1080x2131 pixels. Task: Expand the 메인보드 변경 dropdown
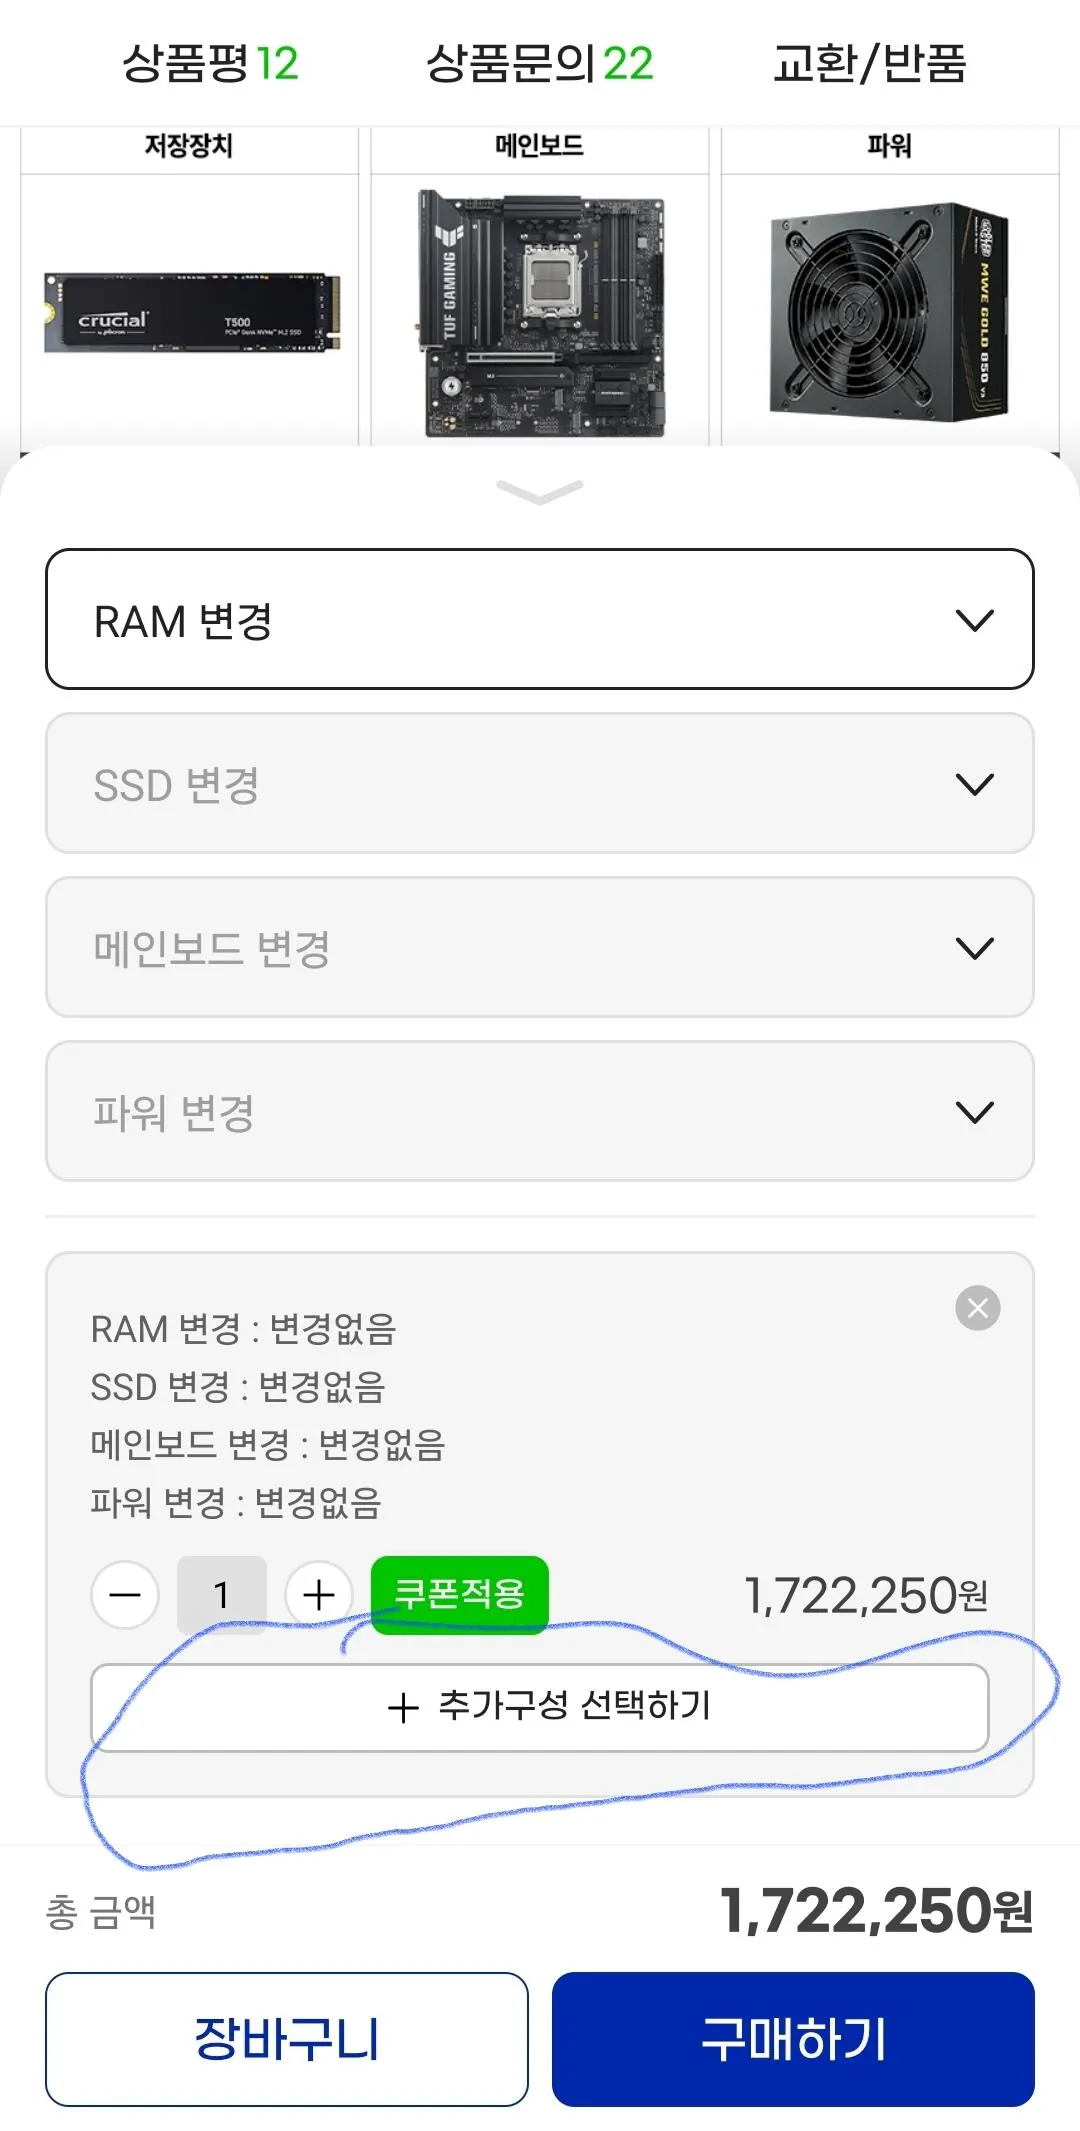click(x=540, y=948)
